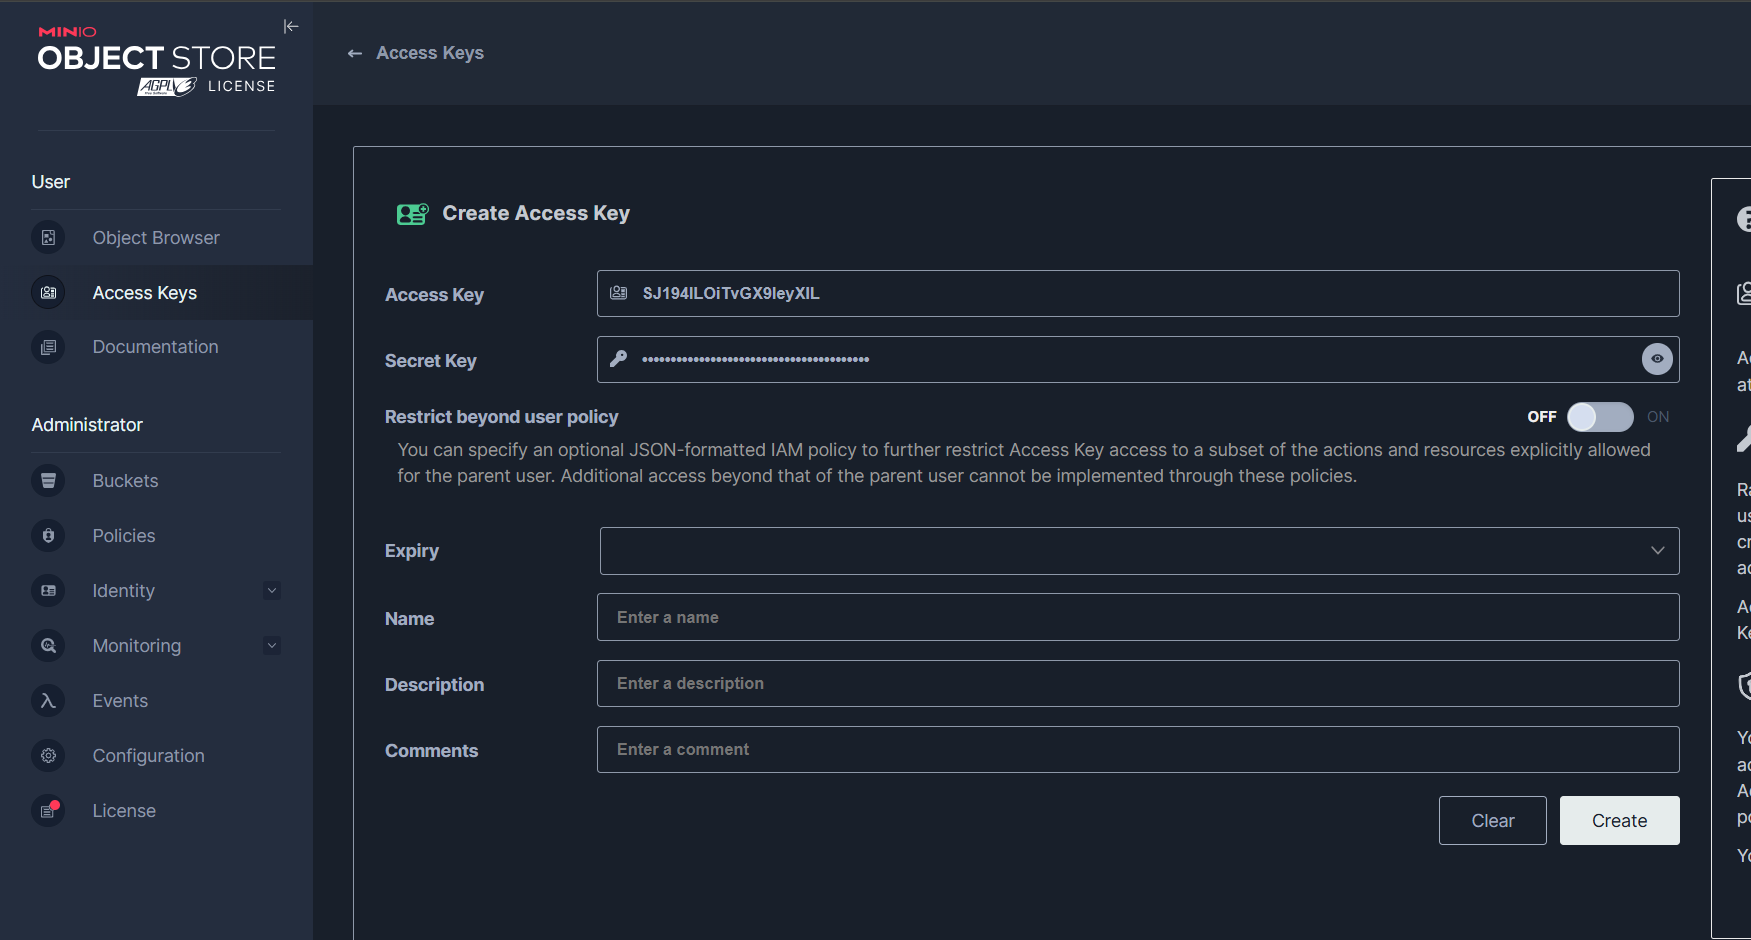Expand the Identity submenu chevron
This screenshot has width=1751, height=940.
(272, 591)
